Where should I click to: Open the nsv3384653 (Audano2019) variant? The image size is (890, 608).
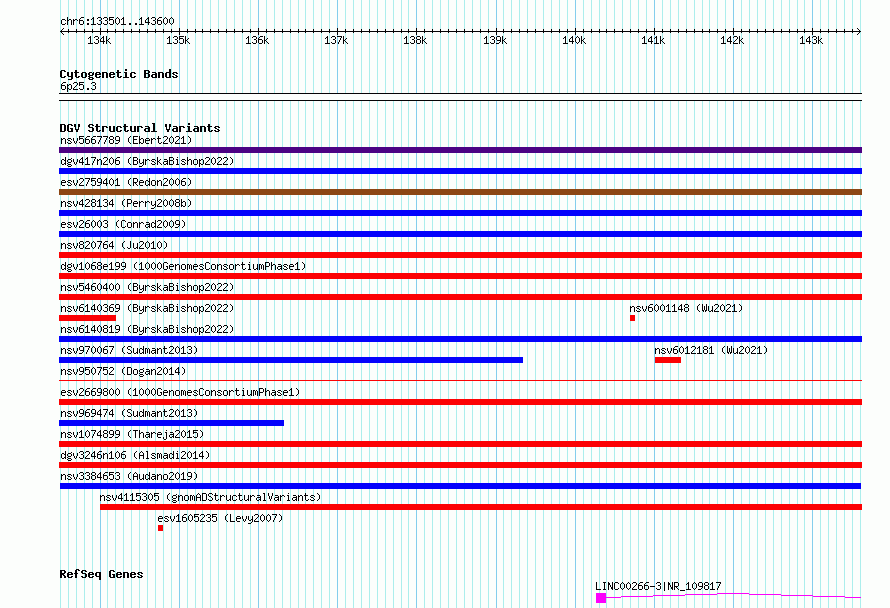(129, 476)
